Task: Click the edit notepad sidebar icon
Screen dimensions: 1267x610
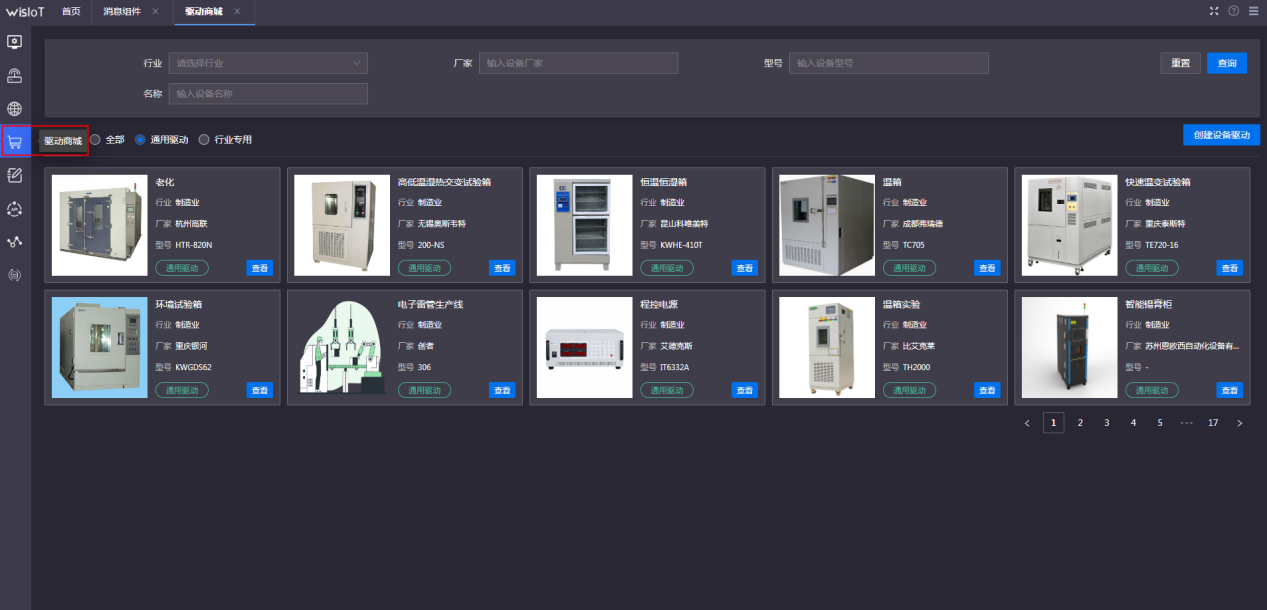Action: pos(14,175)
